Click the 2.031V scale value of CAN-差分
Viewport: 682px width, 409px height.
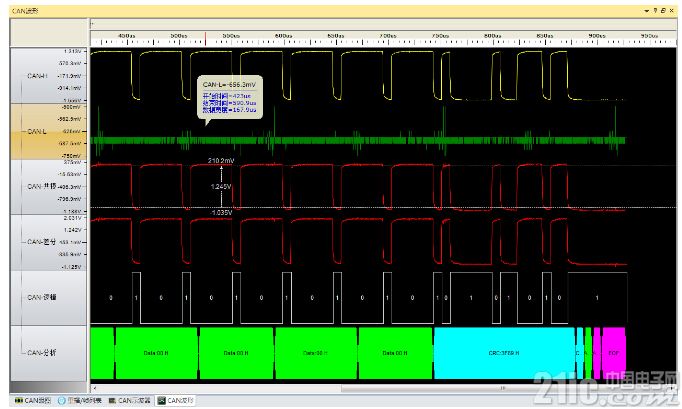click(x=72, y=218)
